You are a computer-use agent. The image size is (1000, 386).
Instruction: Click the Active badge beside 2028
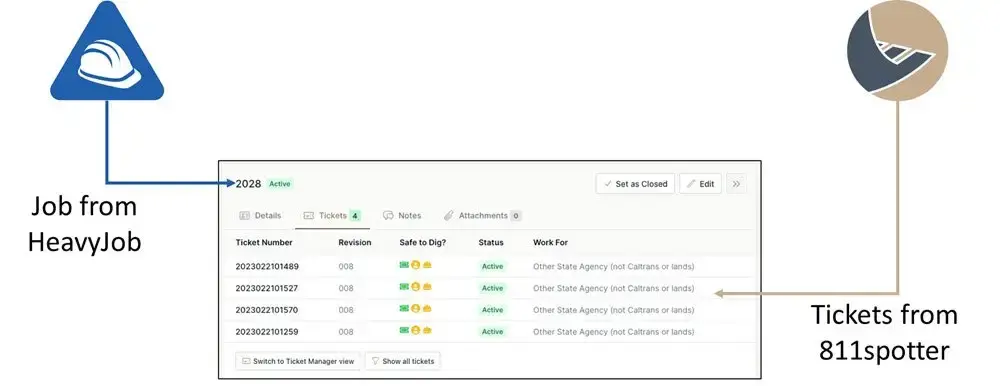click(x=279, y=184)
